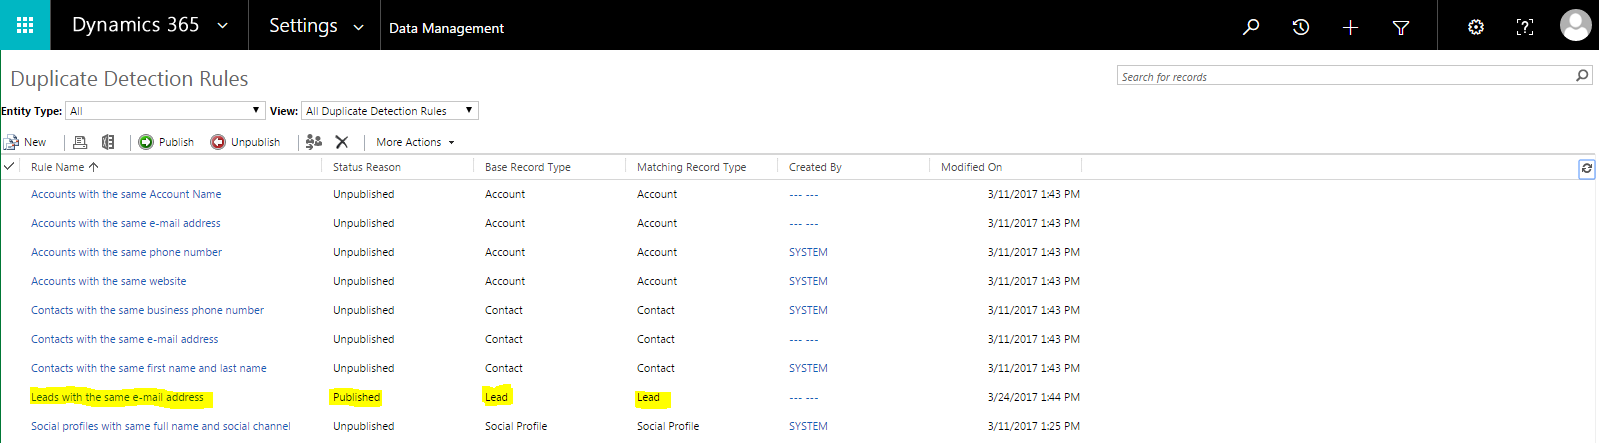Refresh the grid with refresh icon

pyautogui.click(x=1586, y=168)
